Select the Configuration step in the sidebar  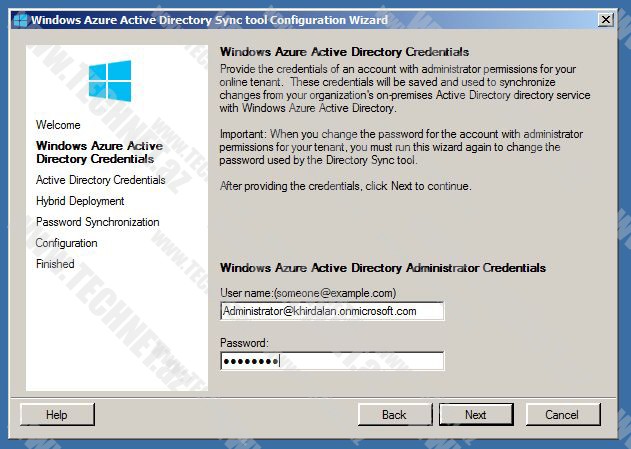(x=66, y=243)
